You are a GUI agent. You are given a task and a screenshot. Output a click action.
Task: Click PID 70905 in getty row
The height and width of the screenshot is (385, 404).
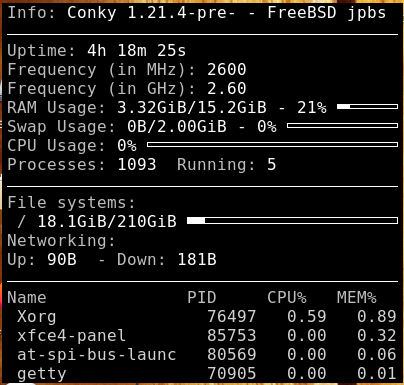[232, 374]
